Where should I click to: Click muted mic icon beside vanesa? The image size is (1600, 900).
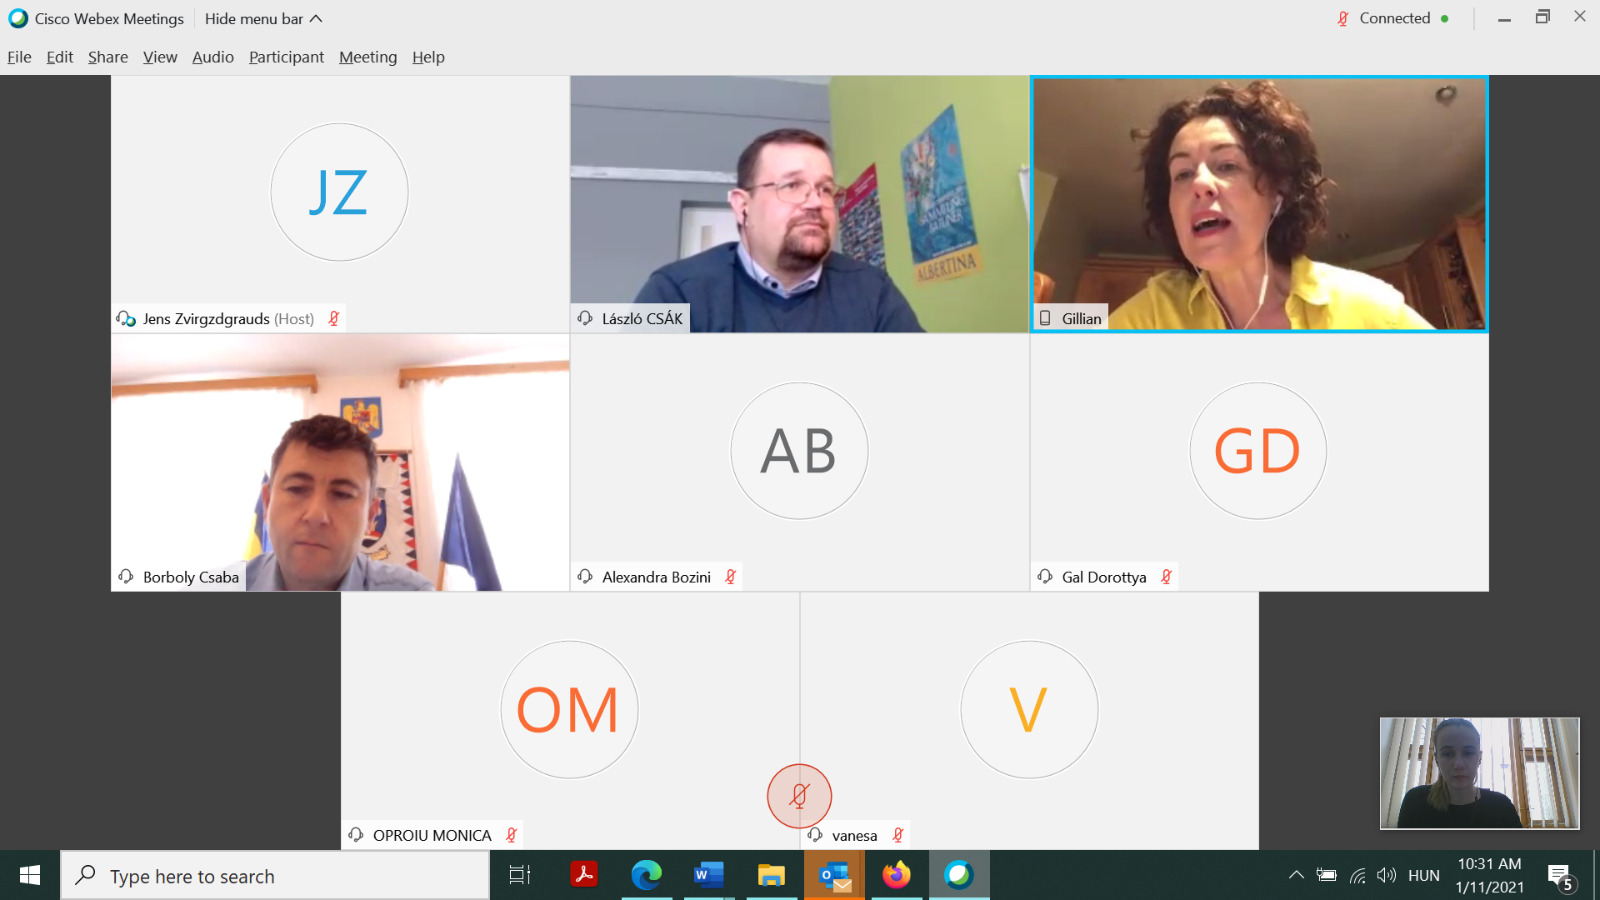pyautogui.click(x=898, y=835)
